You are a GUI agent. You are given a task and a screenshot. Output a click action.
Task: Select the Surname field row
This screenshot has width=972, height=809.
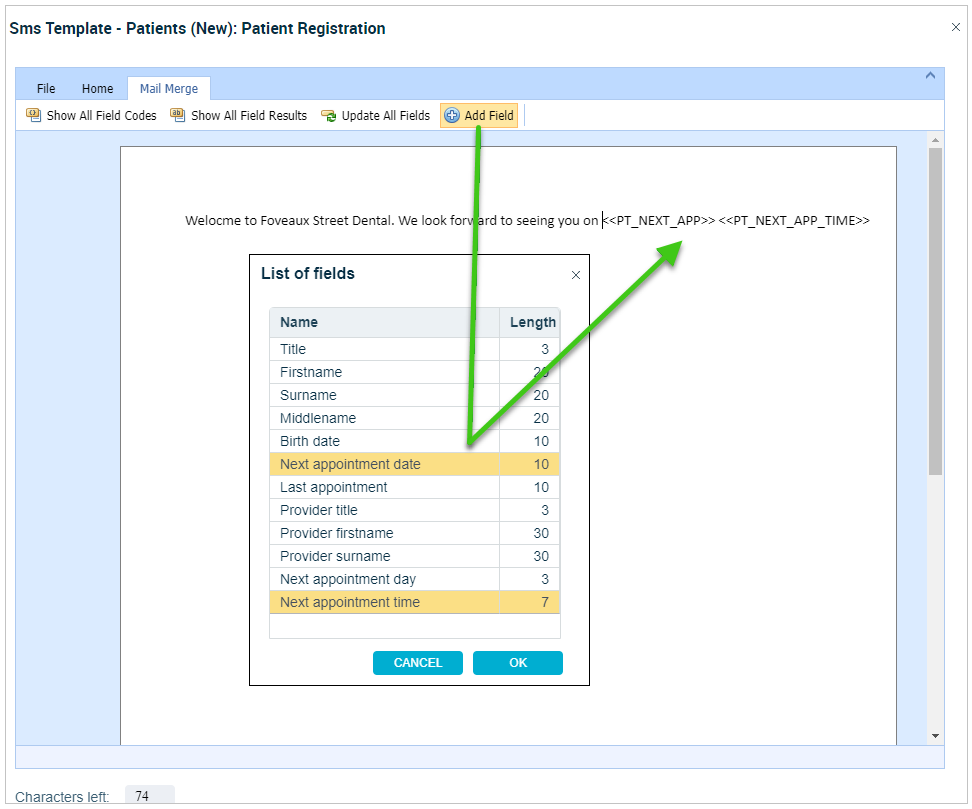point(415,395)
